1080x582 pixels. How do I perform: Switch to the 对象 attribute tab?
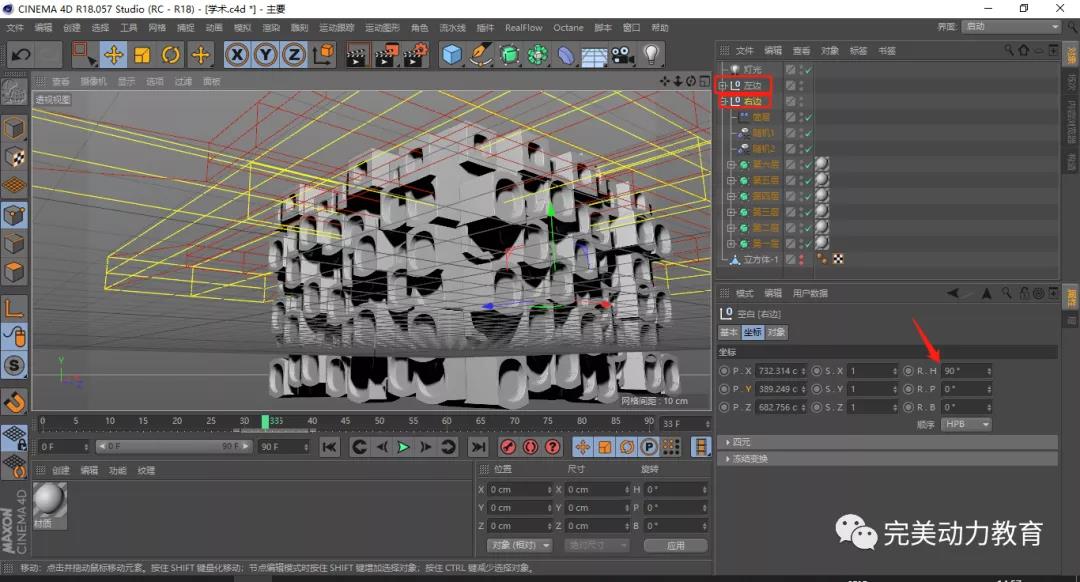[777, 332]
